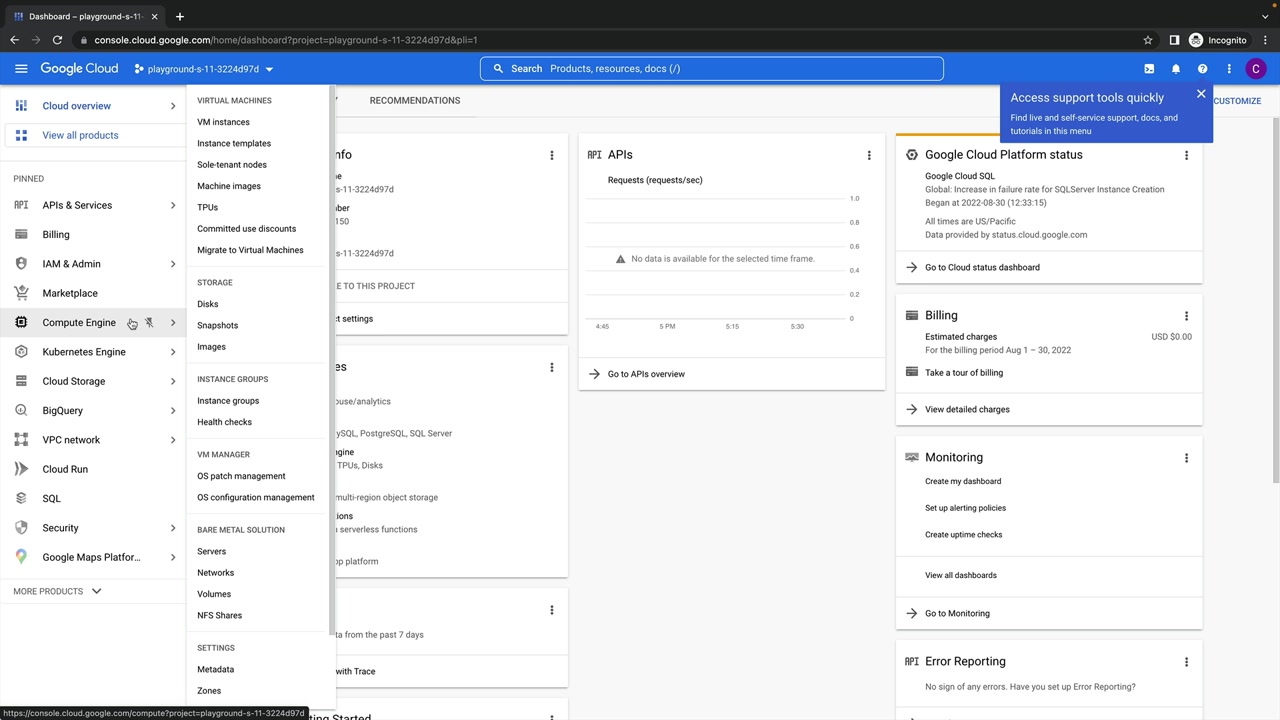Unpin Compute Engine from the sidebar

[x=149, y=323]
